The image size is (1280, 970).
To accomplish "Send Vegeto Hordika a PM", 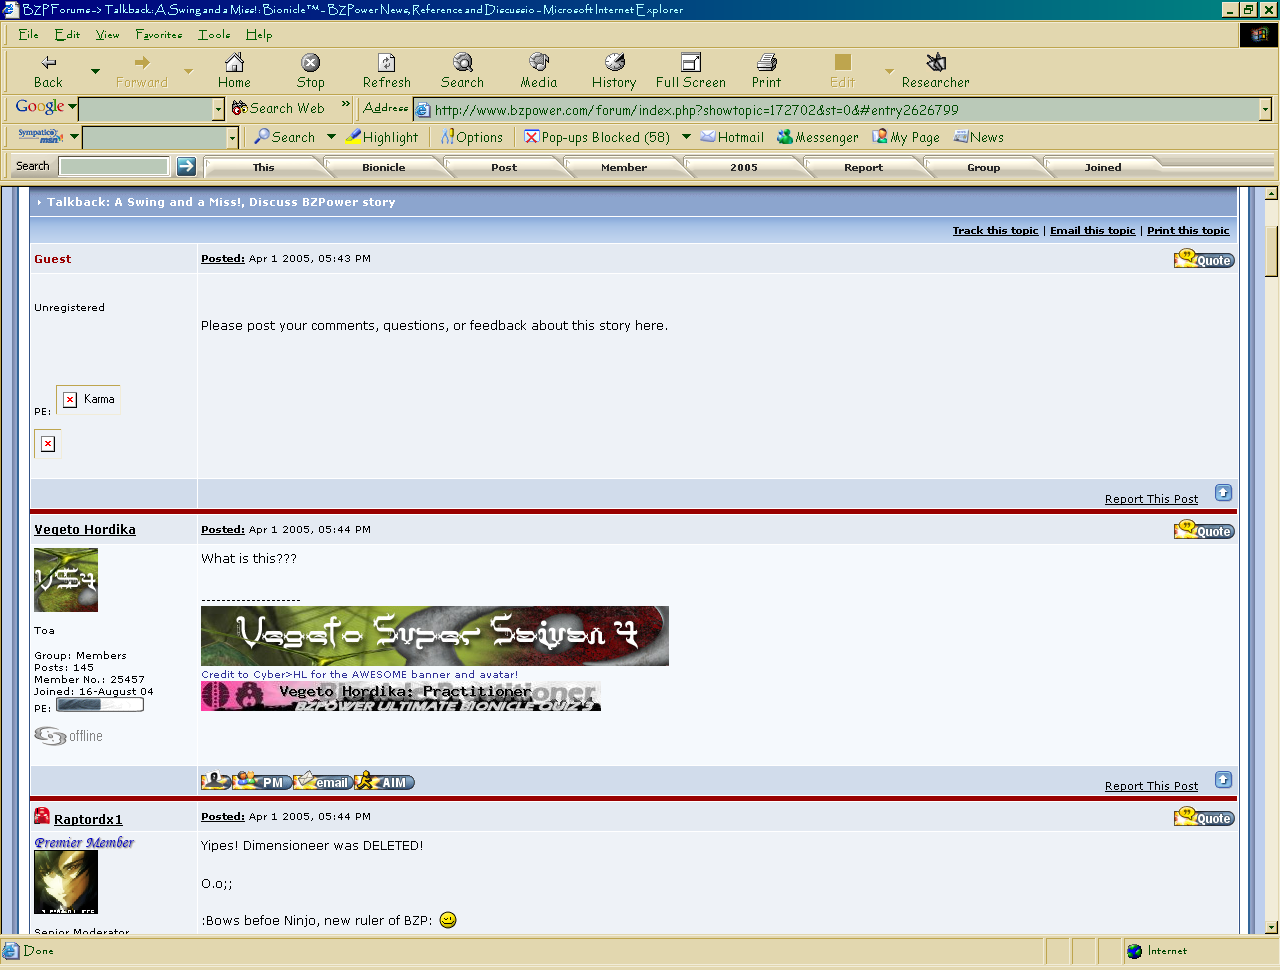I will tap(262, 781).
